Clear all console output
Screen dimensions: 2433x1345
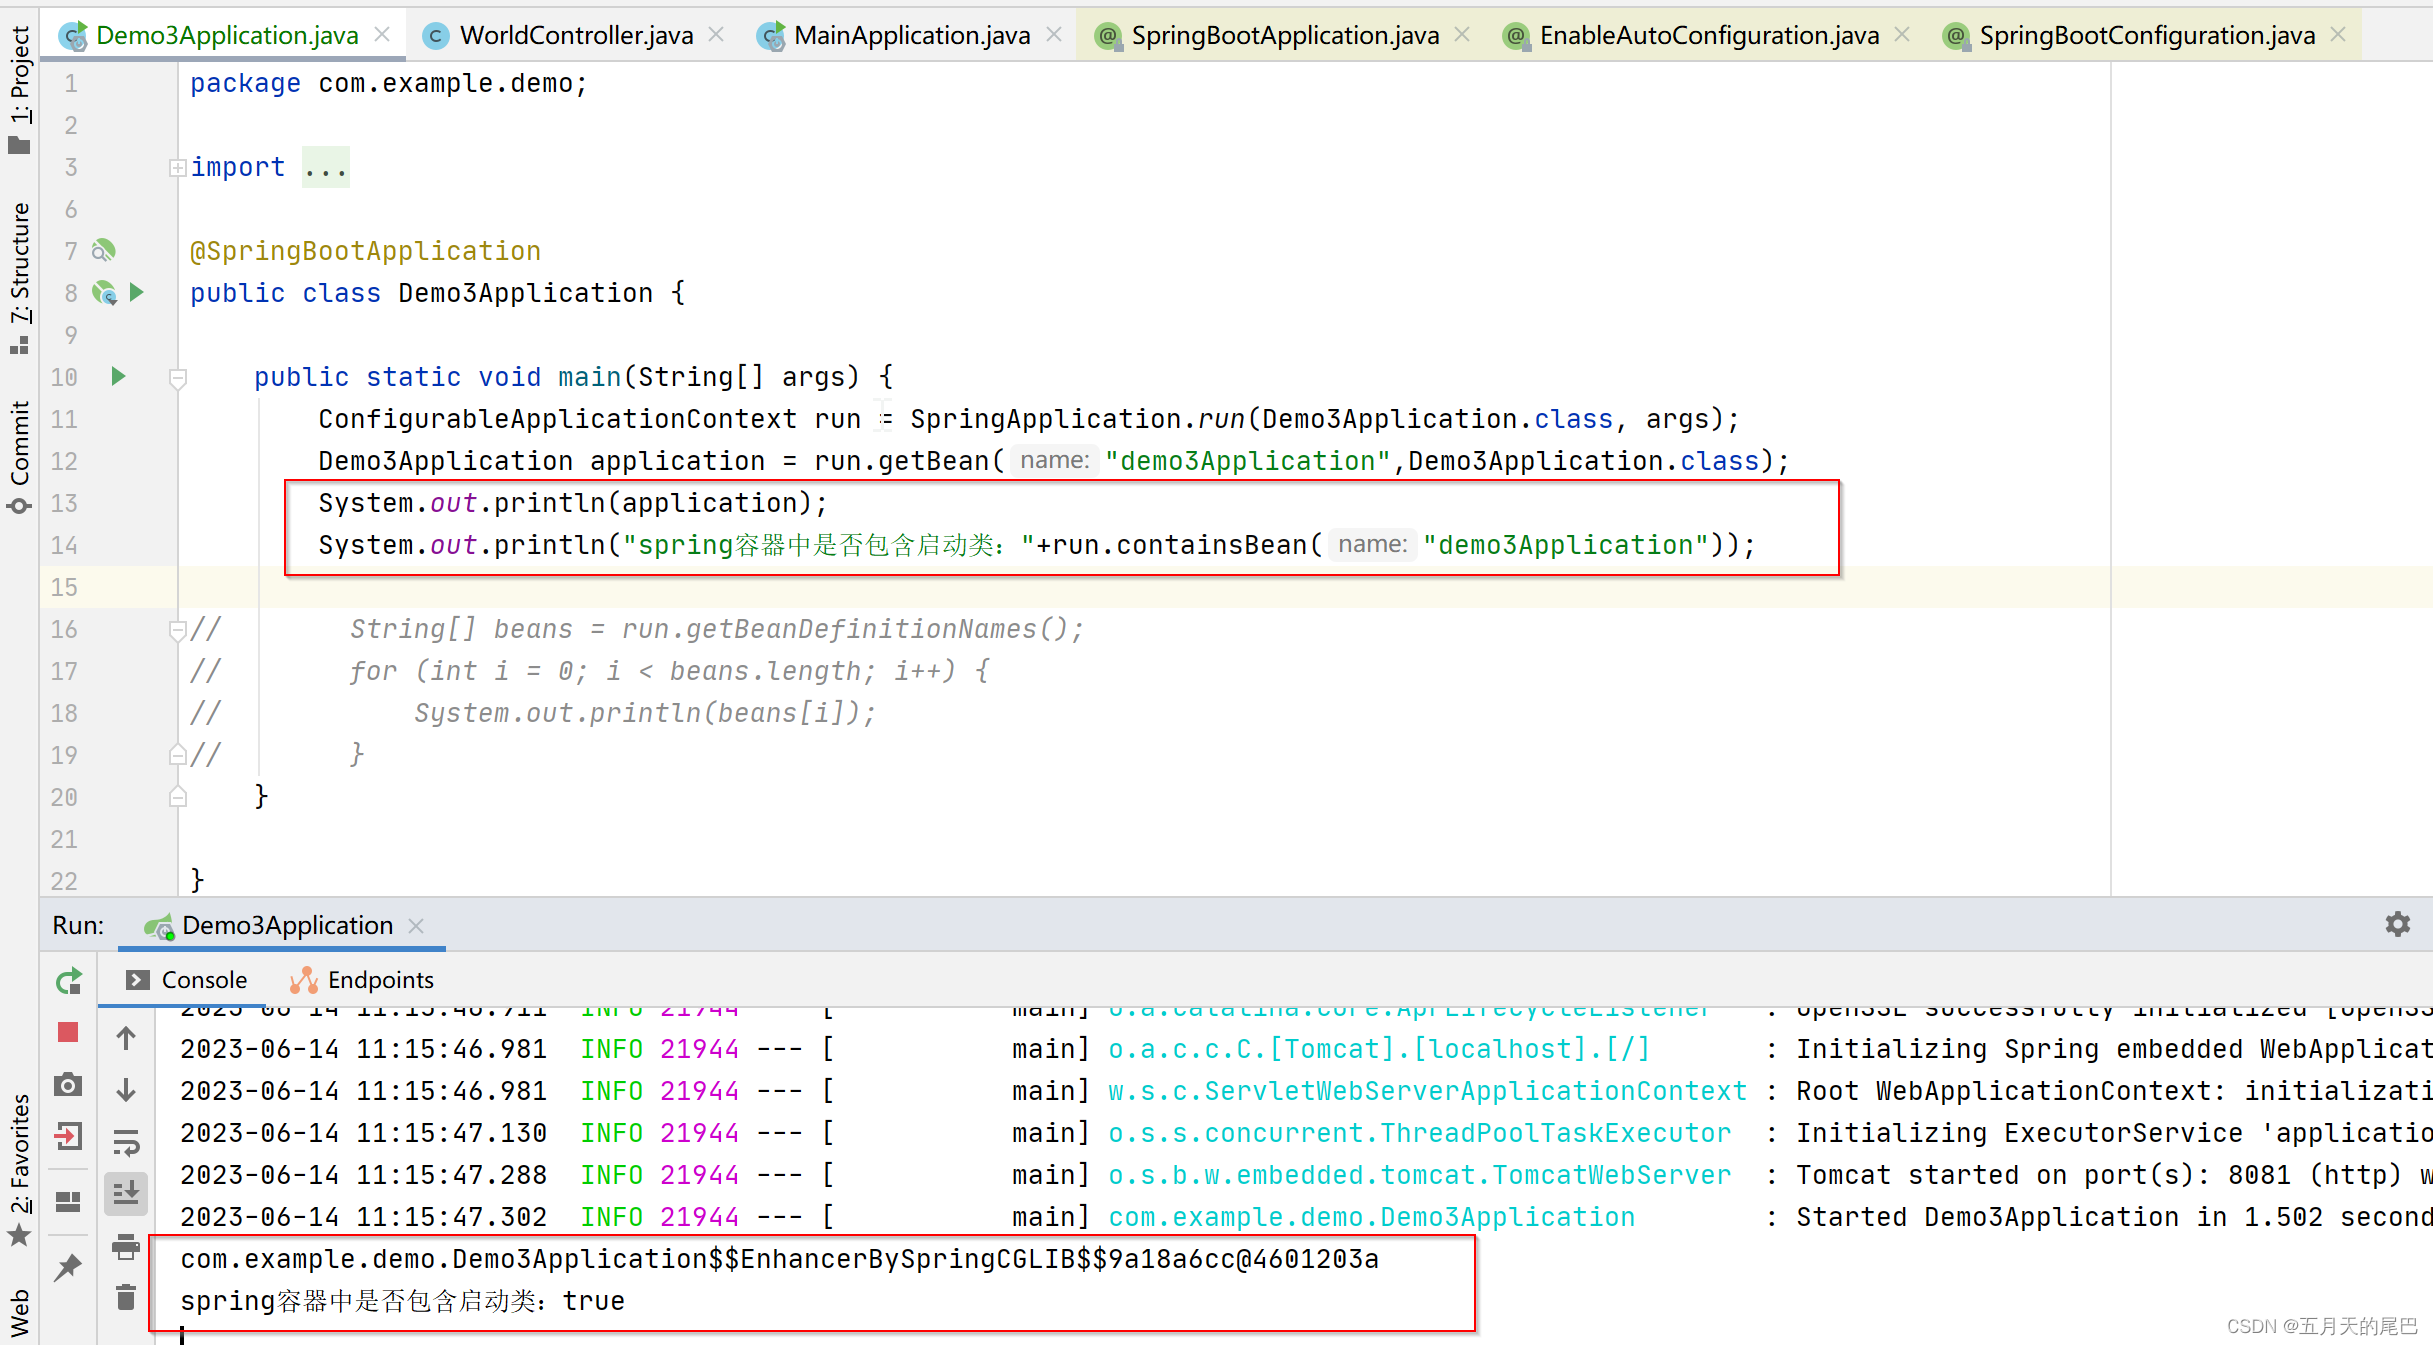coord(126,1297)
